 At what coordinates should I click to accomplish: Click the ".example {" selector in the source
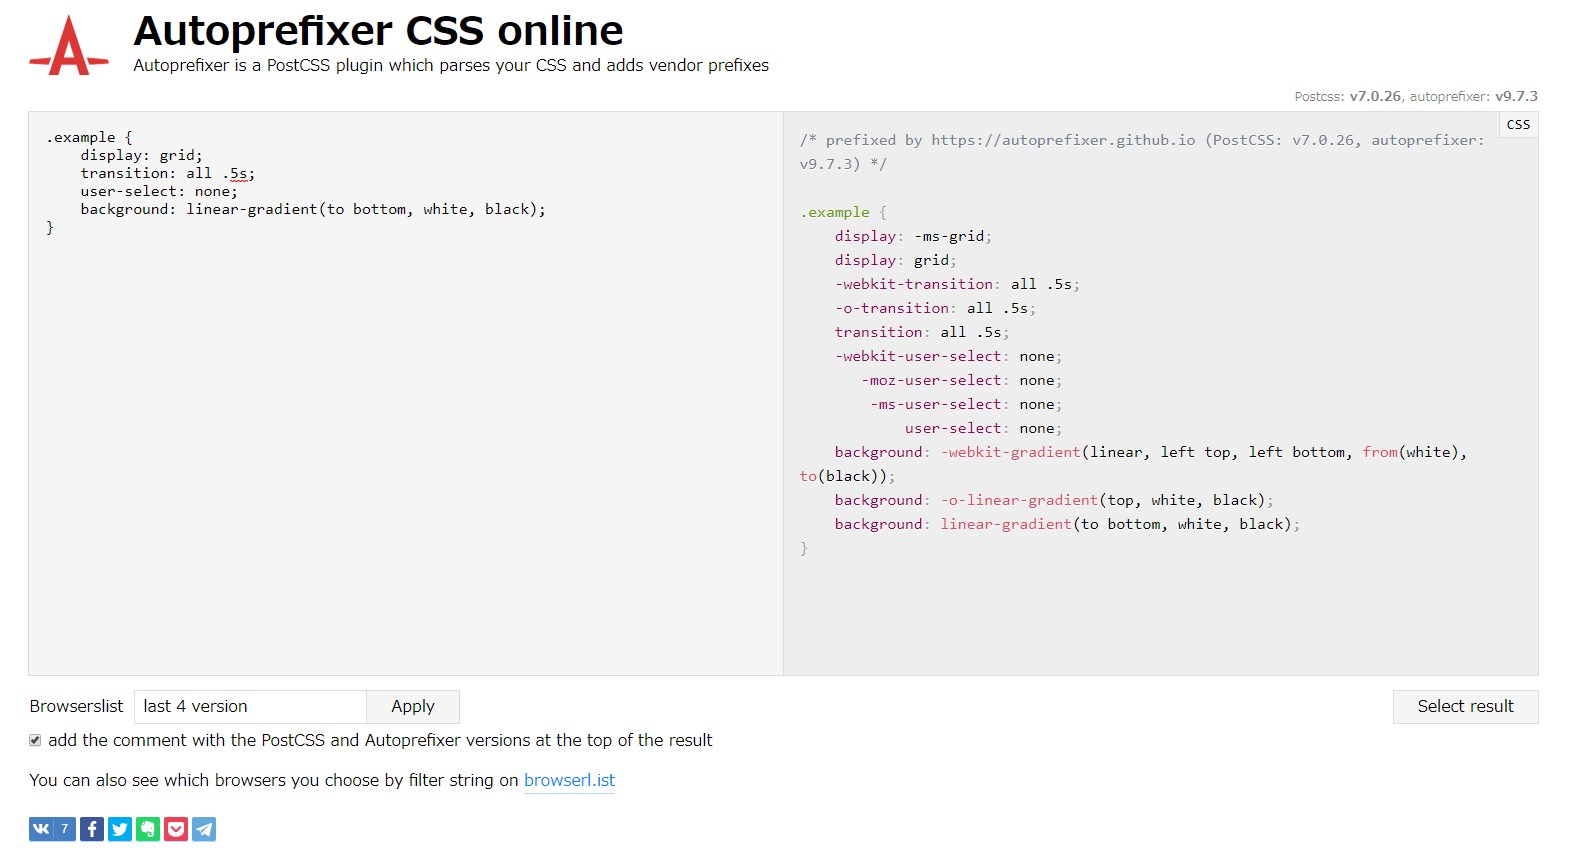coord(89,137)
